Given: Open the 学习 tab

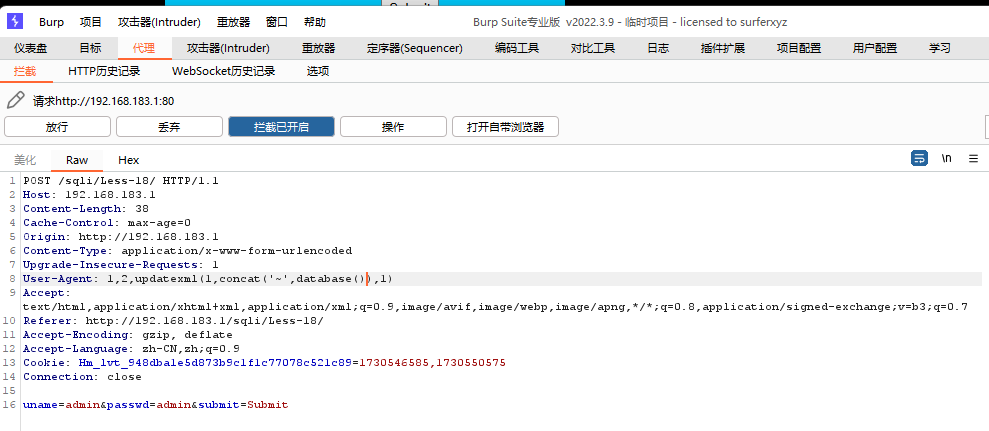Looking at the screenshot, I should pos(939,48).
